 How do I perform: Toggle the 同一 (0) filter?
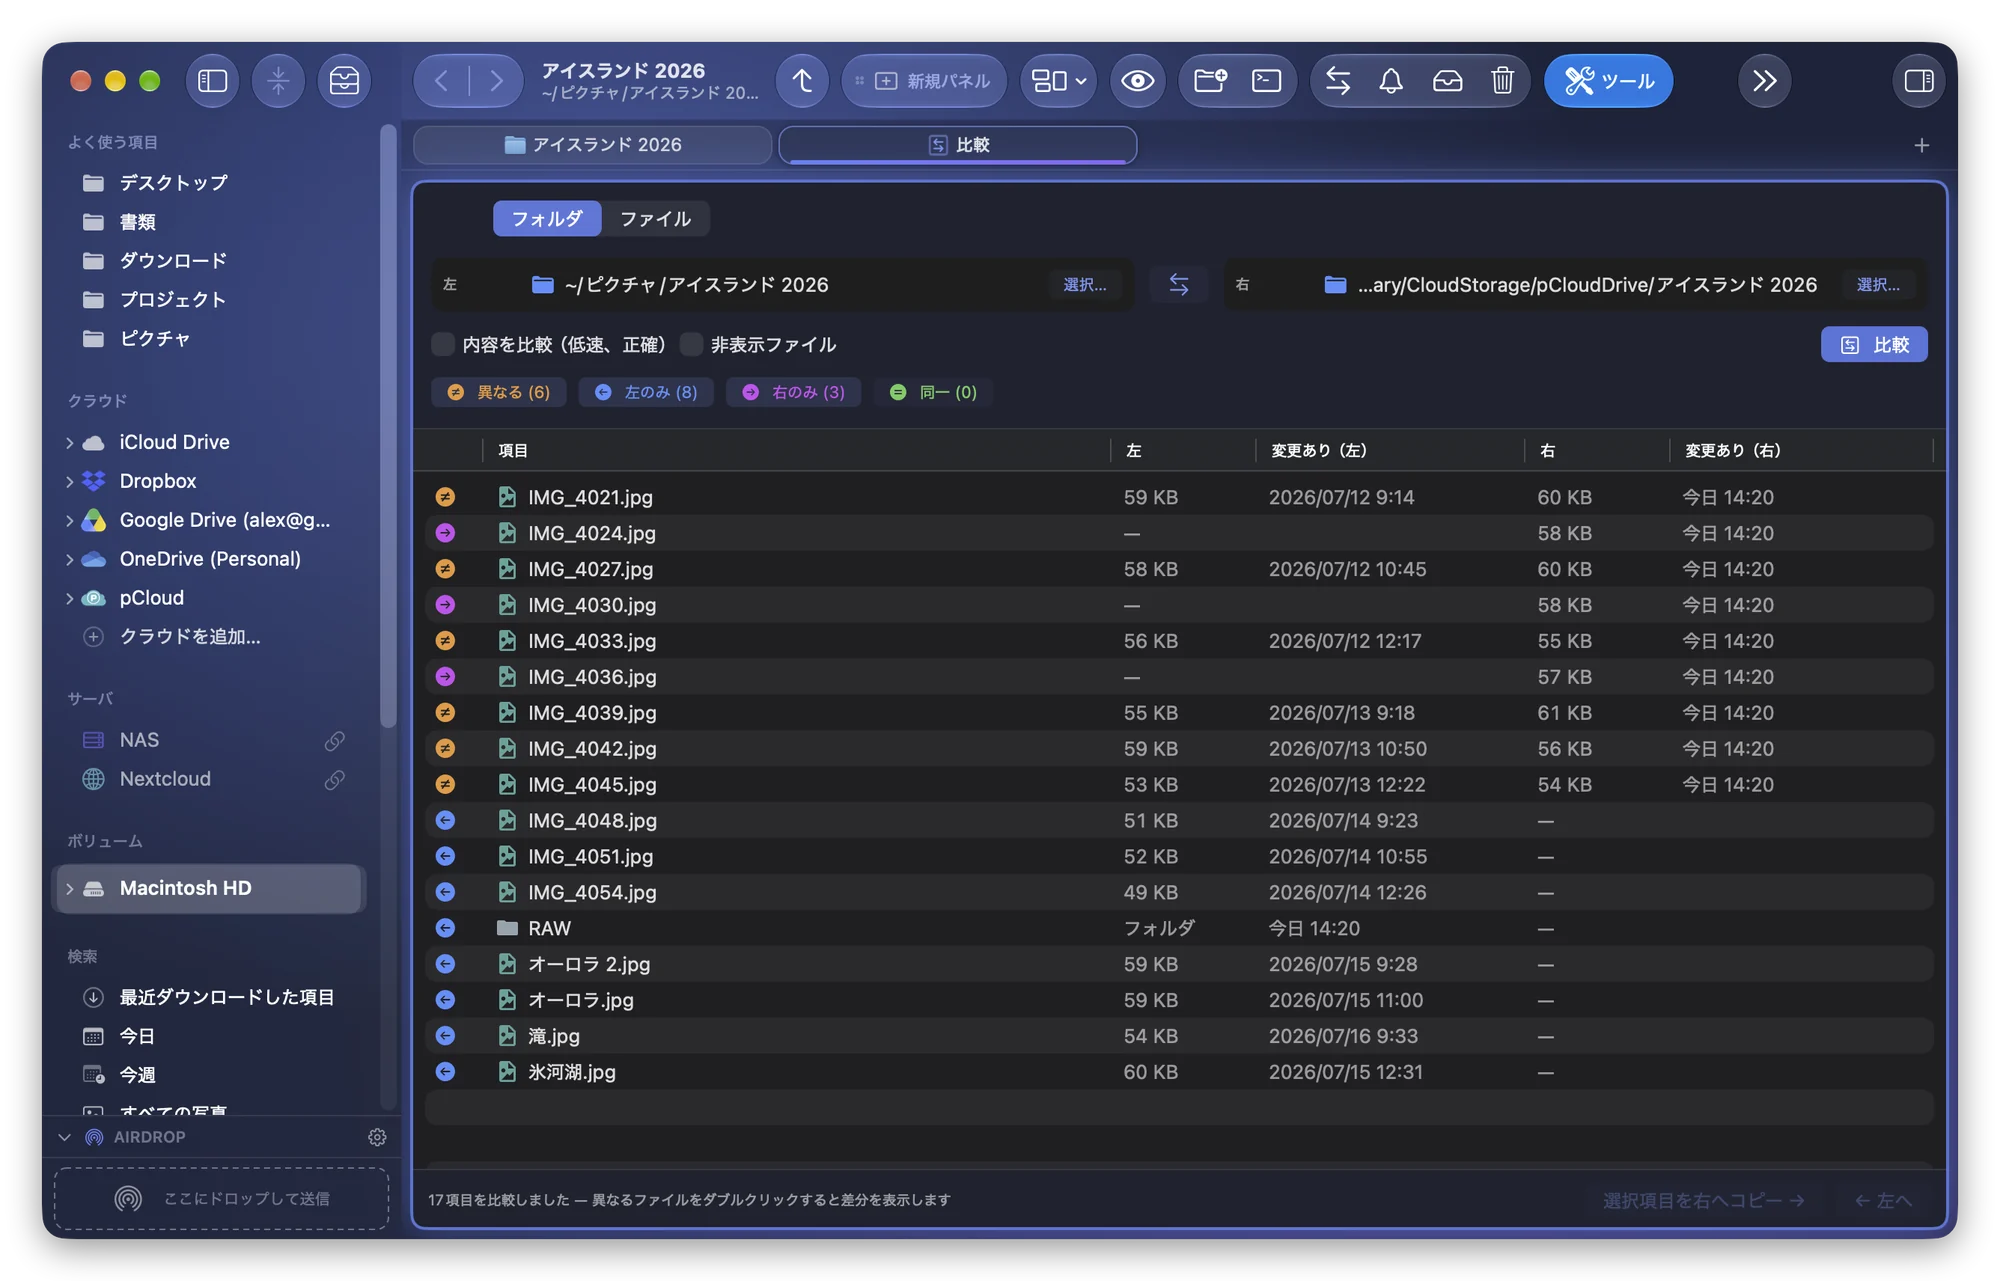coord(934,392)
